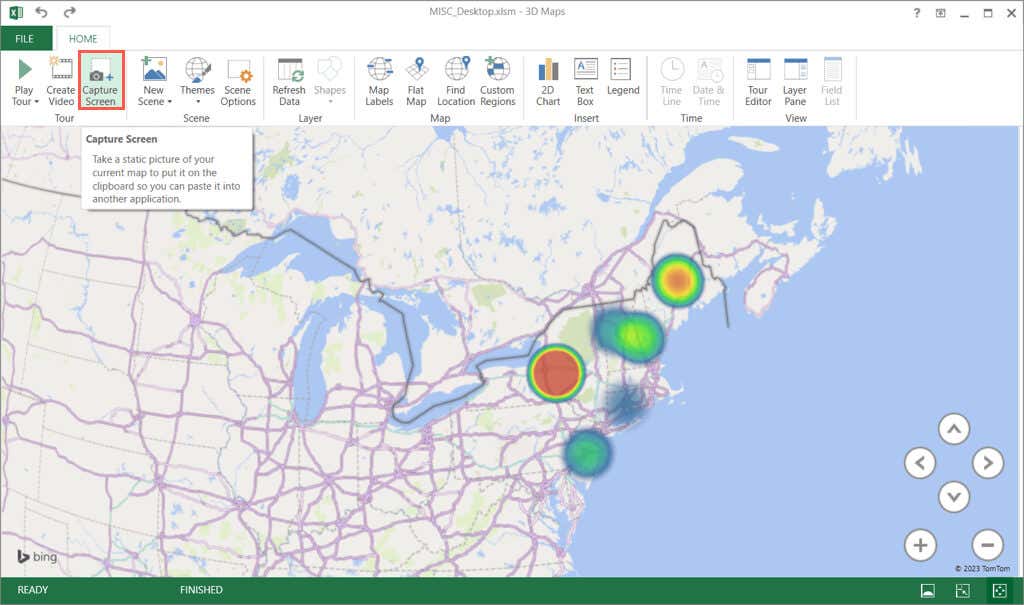Click the orange-centered heat spot in Maine
This screenshot has width=1024, height=605.
[x=678, y=280]
